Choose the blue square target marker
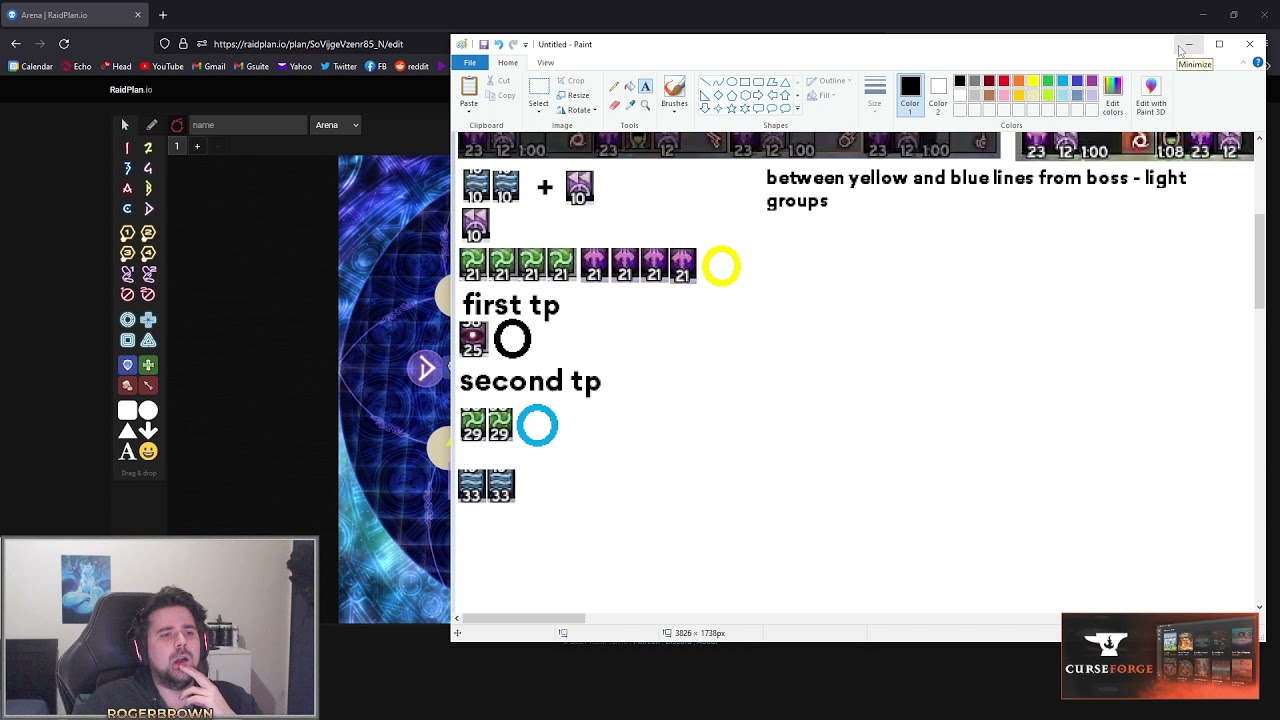This screenshot has height=720, width=1280. (127, 340)
